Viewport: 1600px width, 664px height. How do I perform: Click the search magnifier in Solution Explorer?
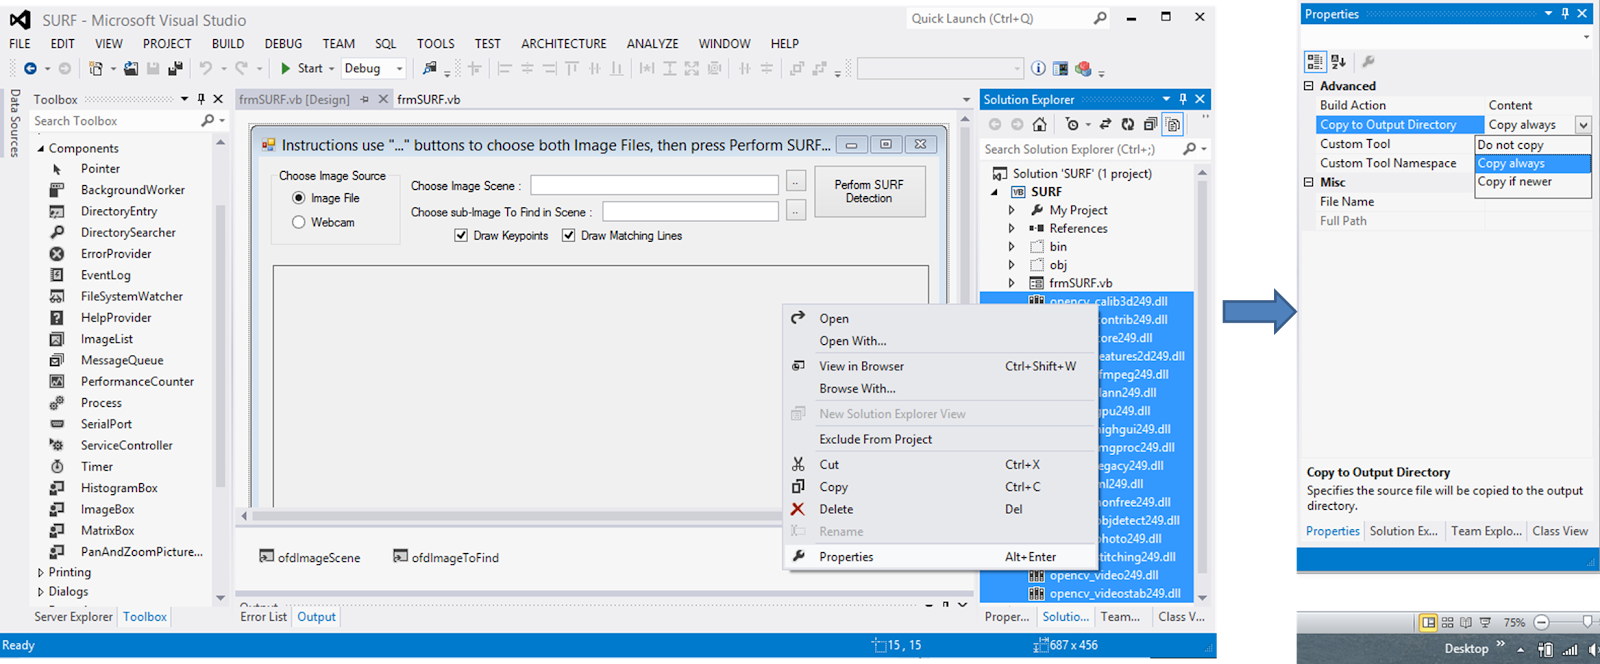click(x=1189, y=149)
